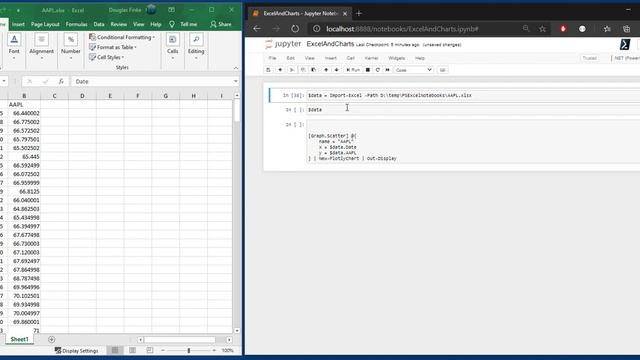Restart the kernel icon in Jupyter

[378, 70]
